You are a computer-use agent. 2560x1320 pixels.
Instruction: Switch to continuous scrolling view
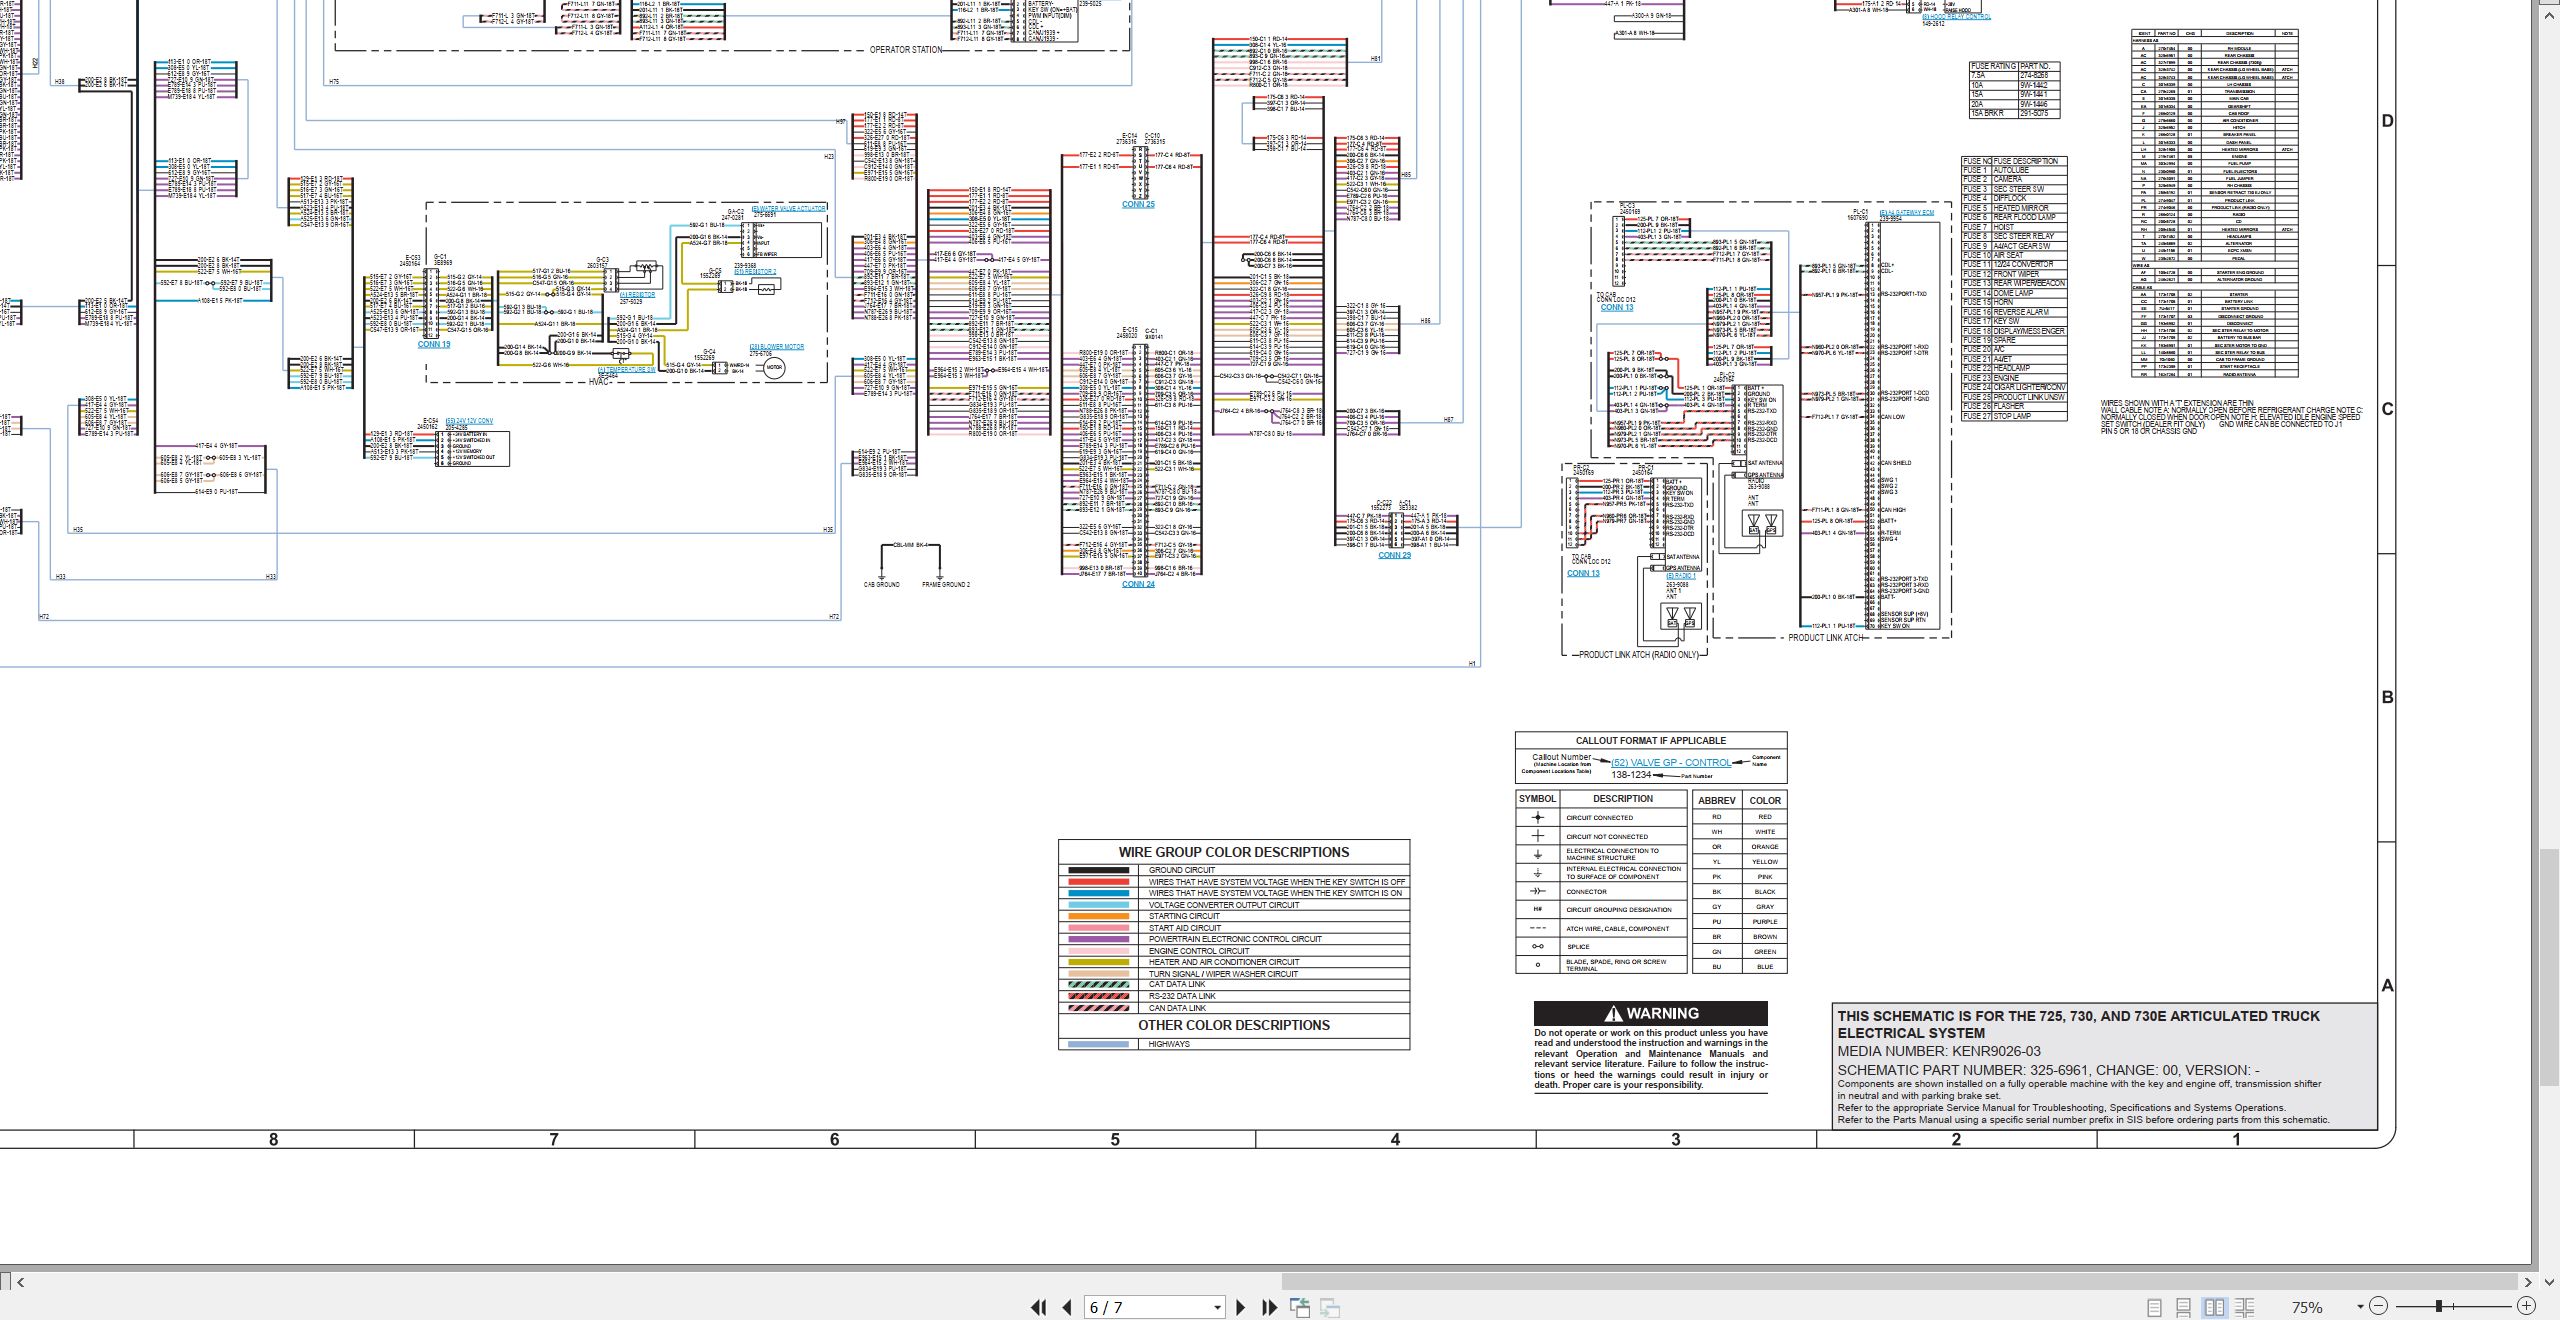[x=2184, y=1307]
